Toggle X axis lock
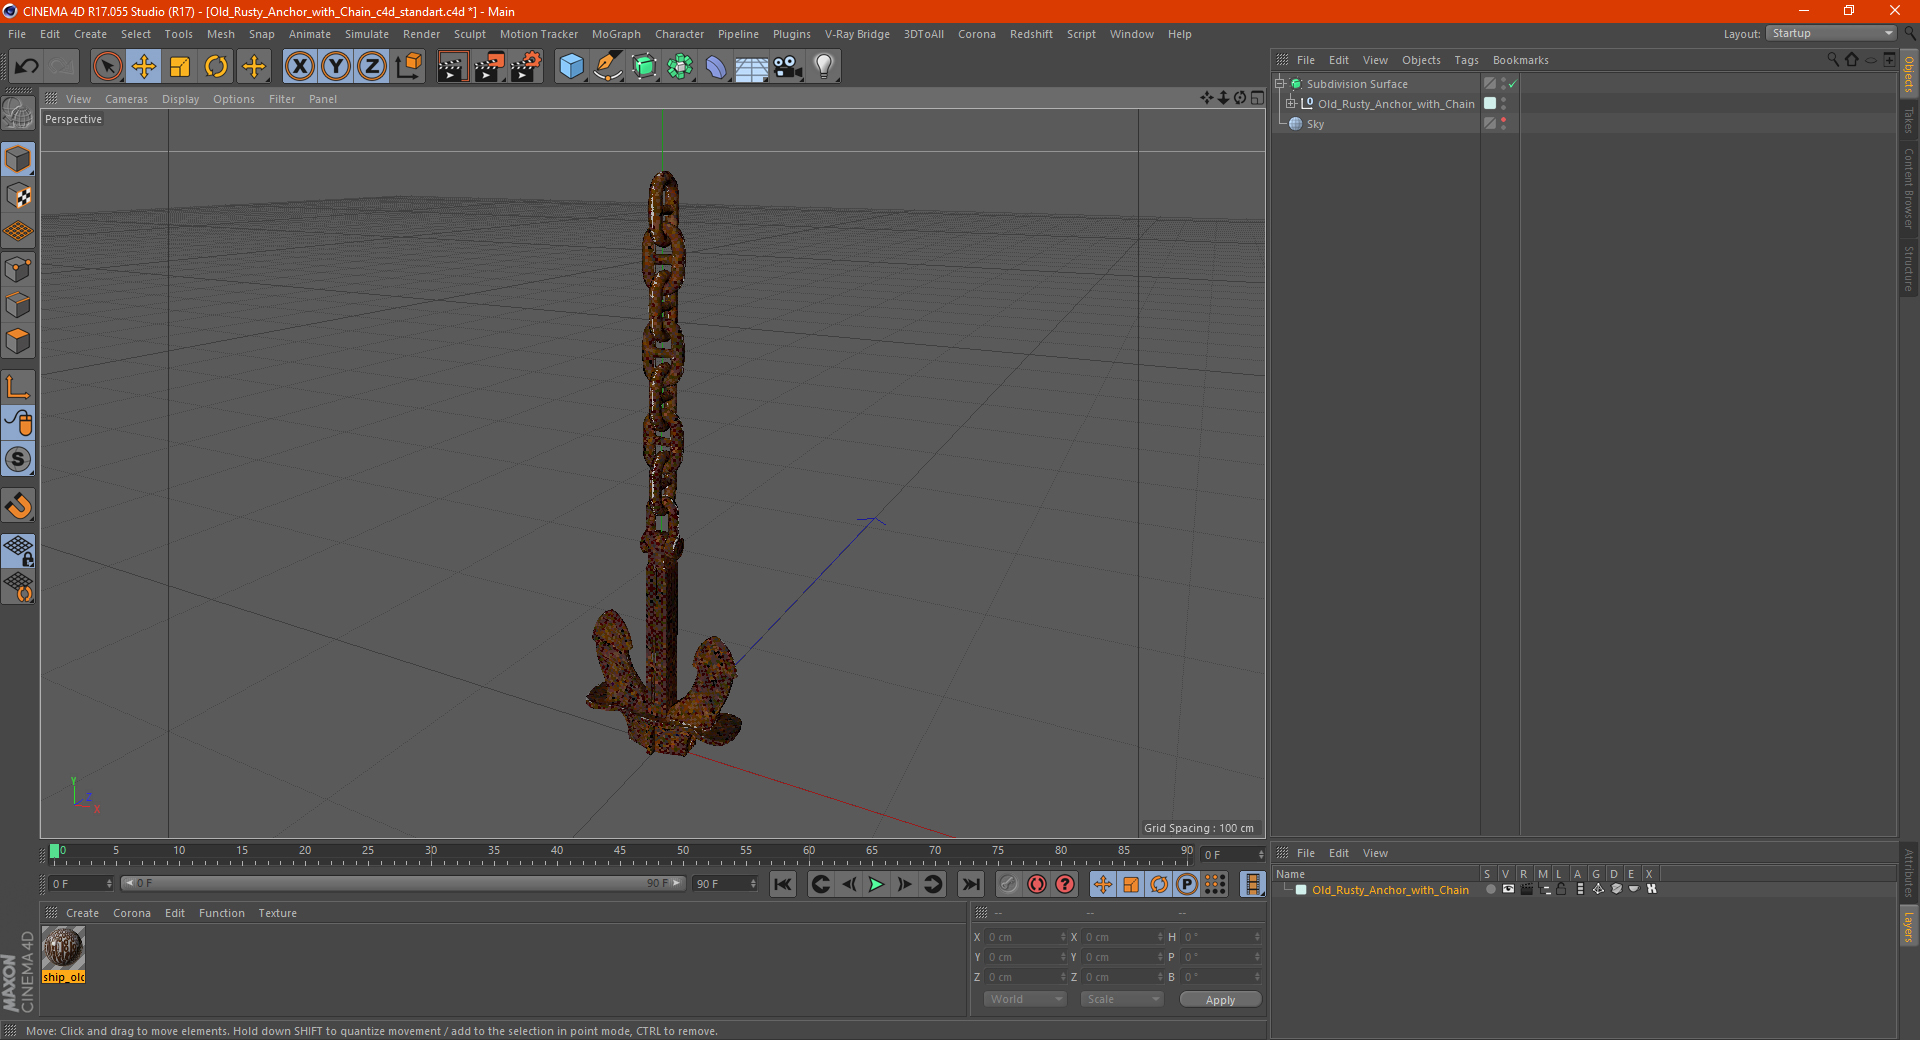1920x1040 pixels. click(299, 67)
